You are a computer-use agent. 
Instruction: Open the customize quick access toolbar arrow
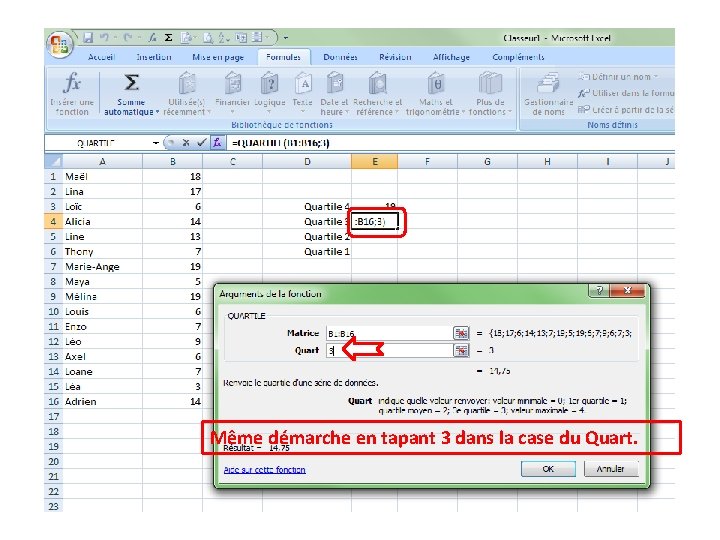pos(286,38)
